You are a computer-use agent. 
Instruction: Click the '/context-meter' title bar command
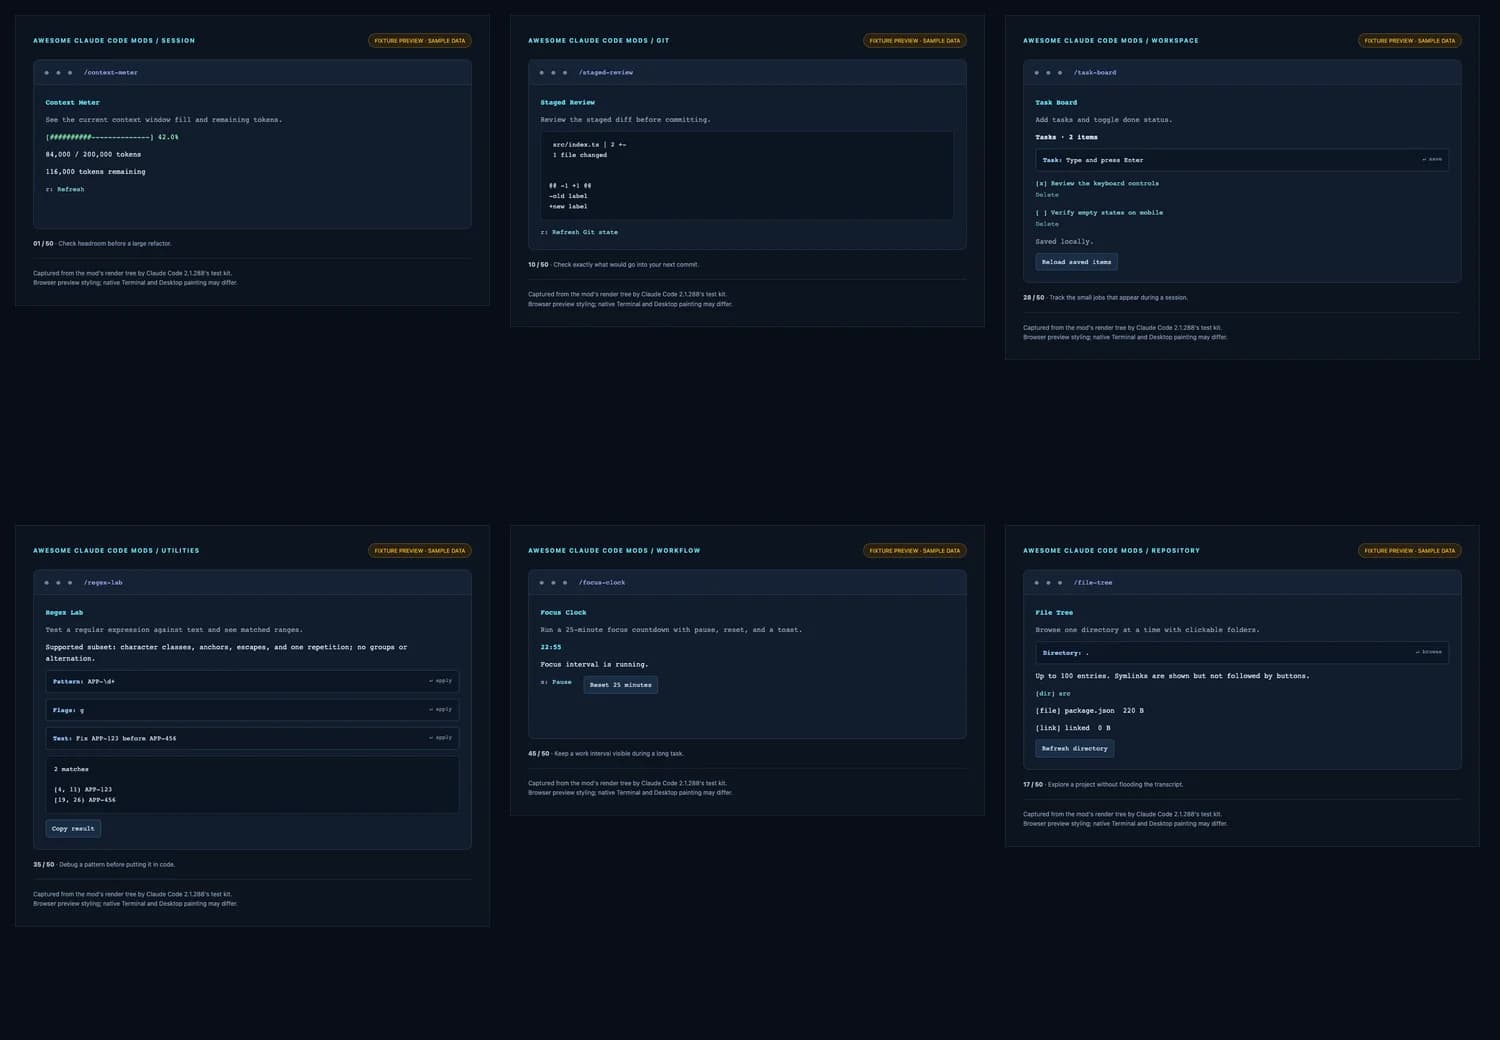pos(110,72)
